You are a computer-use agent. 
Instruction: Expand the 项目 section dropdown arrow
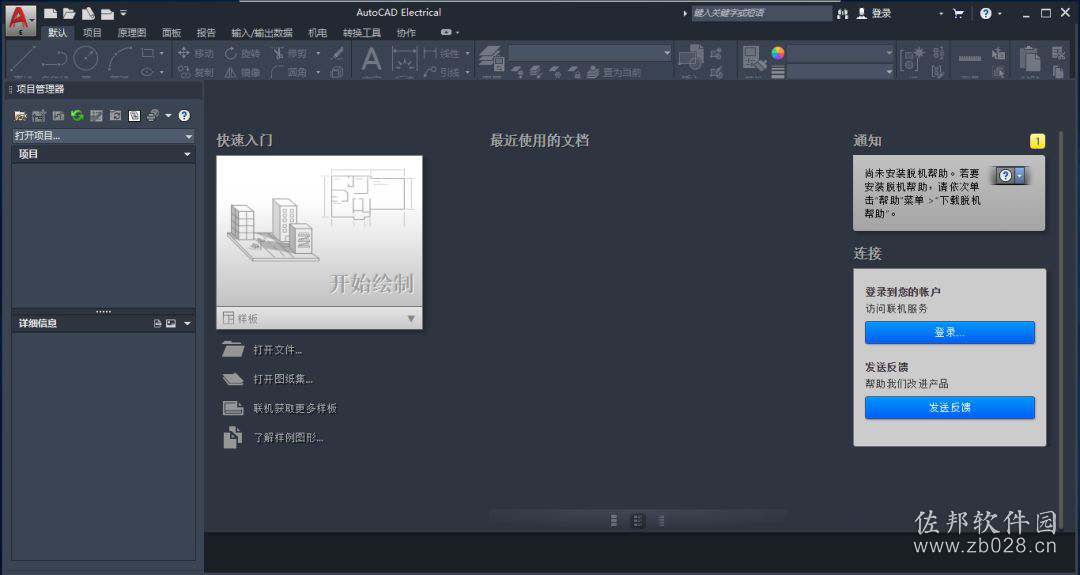[187, 154]
